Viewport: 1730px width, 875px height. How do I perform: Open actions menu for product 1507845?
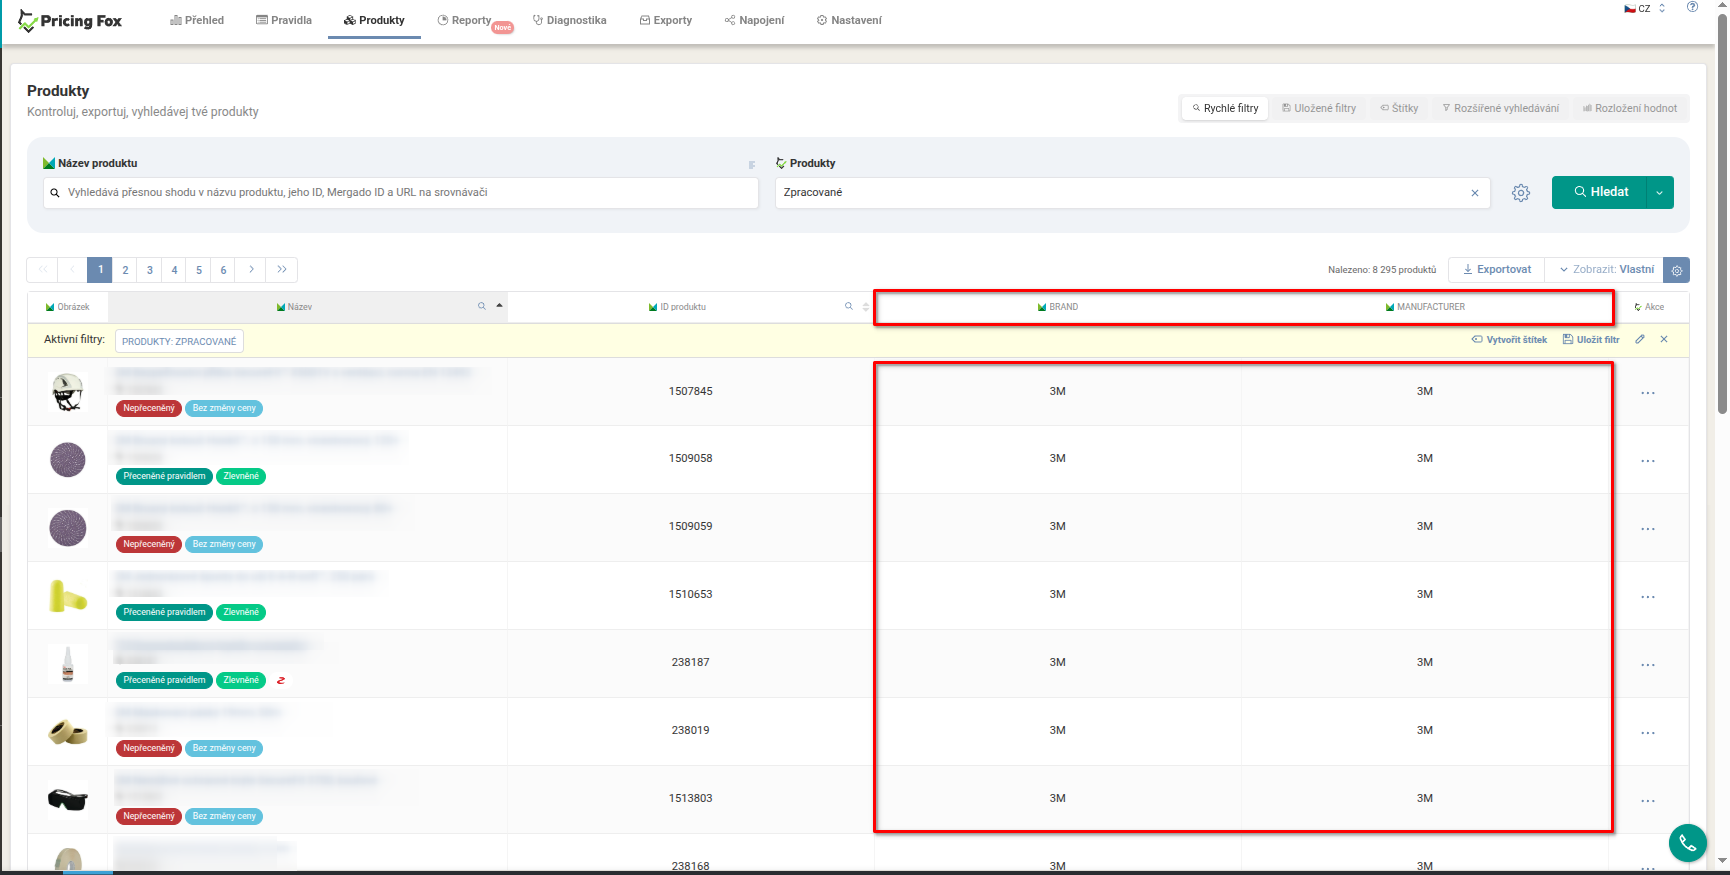pyautogui.click(x=1647, y=393)
